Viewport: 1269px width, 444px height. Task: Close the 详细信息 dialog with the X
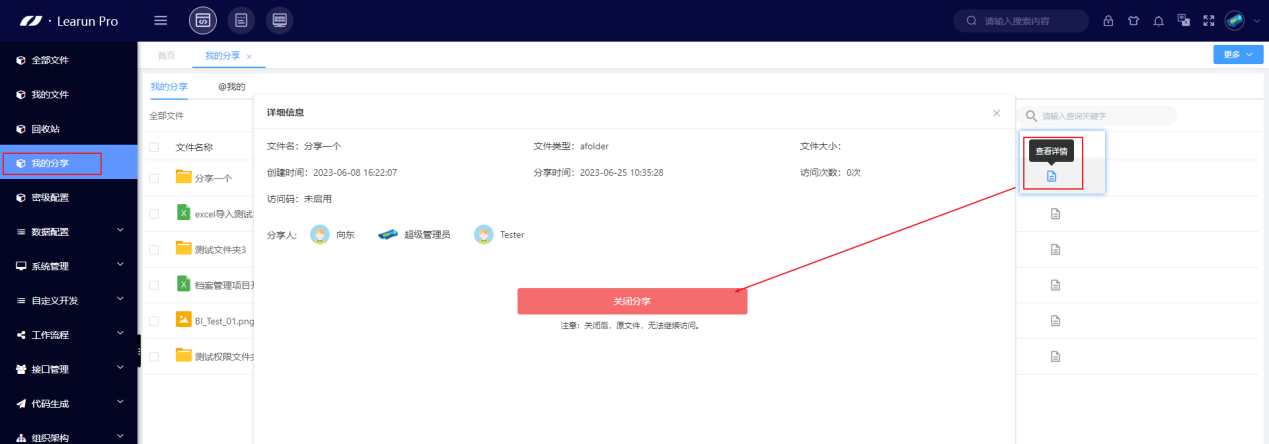996,113
